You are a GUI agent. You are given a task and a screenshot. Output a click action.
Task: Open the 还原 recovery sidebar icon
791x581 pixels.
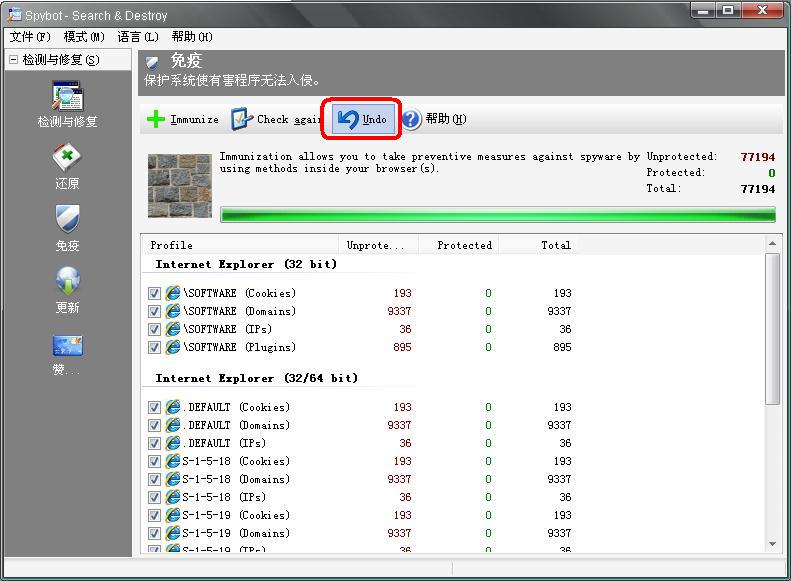tap(68, 158)
